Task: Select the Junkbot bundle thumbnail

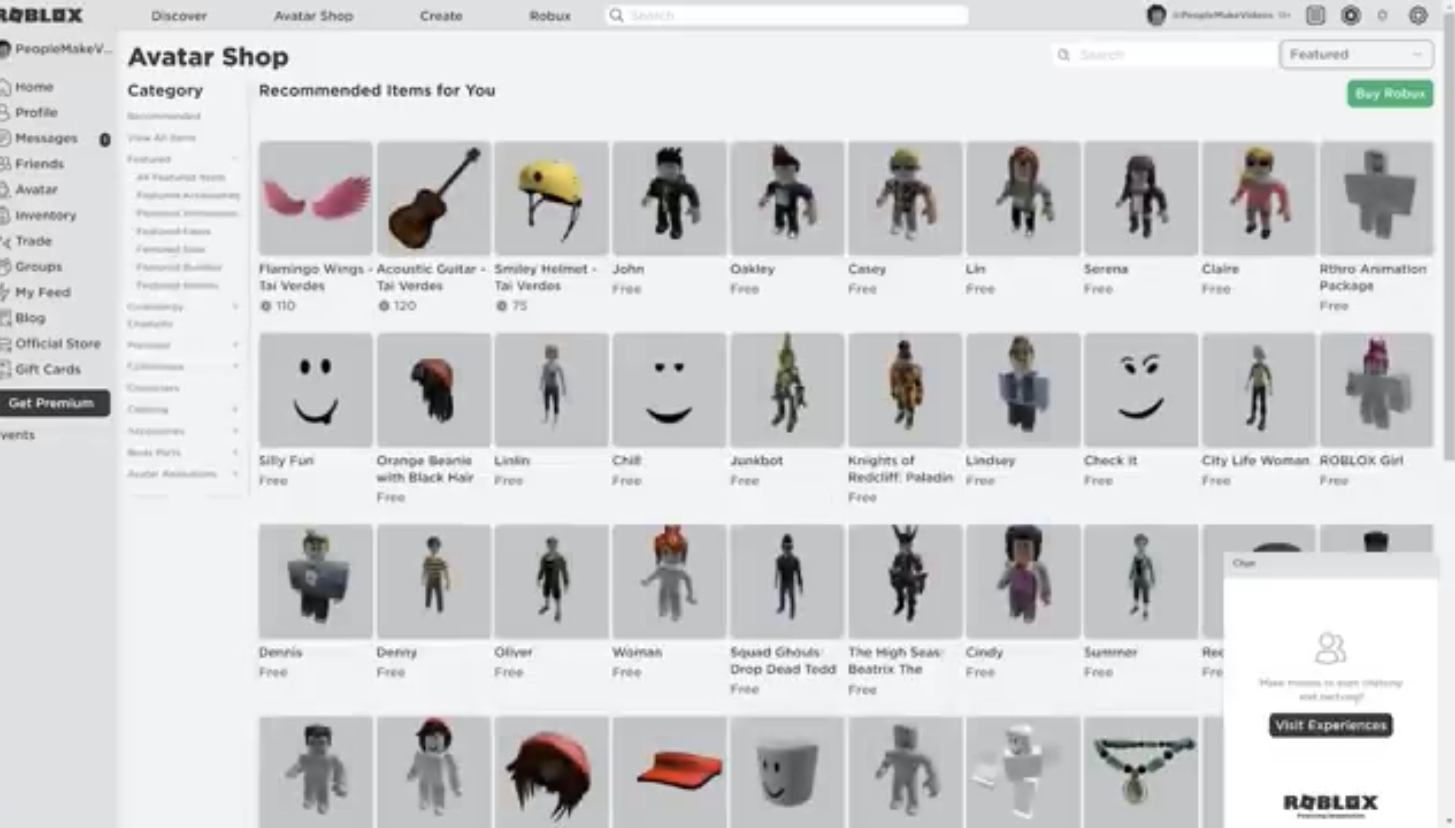Action: [787, 390]
